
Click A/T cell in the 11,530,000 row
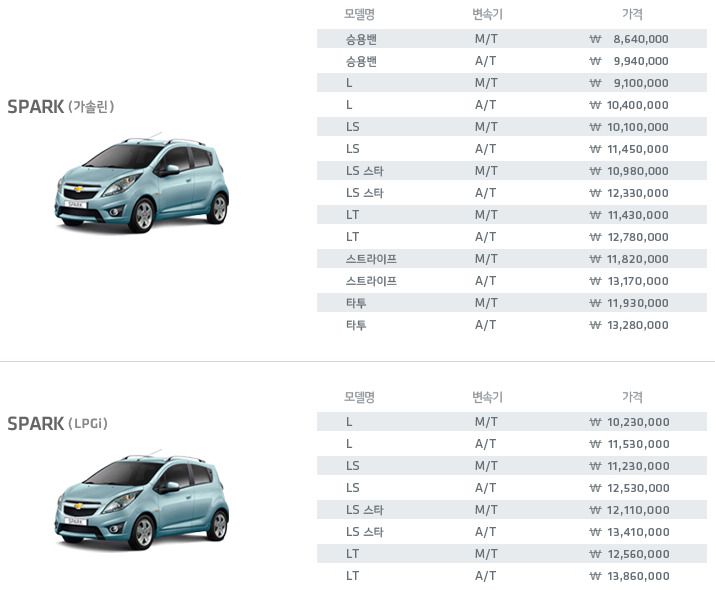(486, 444)
